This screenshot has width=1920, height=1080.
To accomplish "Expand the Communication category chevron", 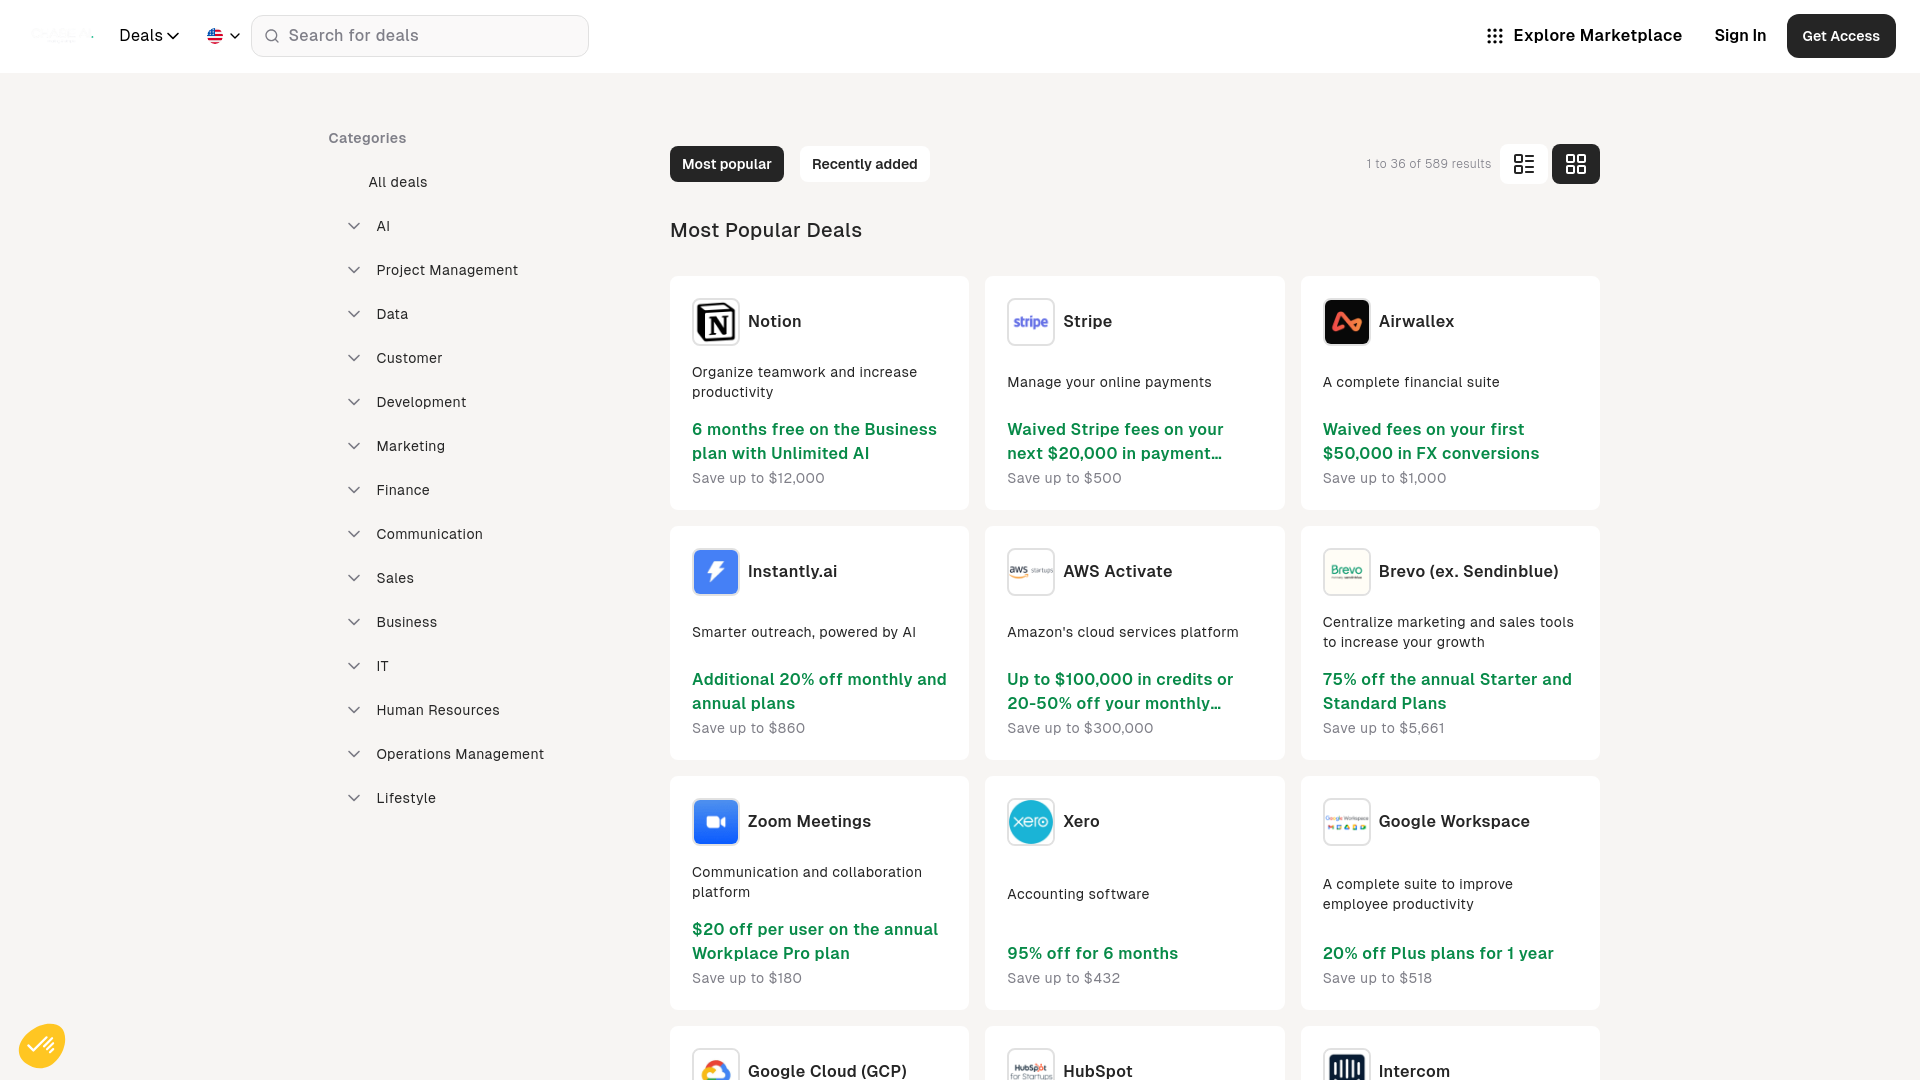I will pyautogui.click(x=354, y=534).
